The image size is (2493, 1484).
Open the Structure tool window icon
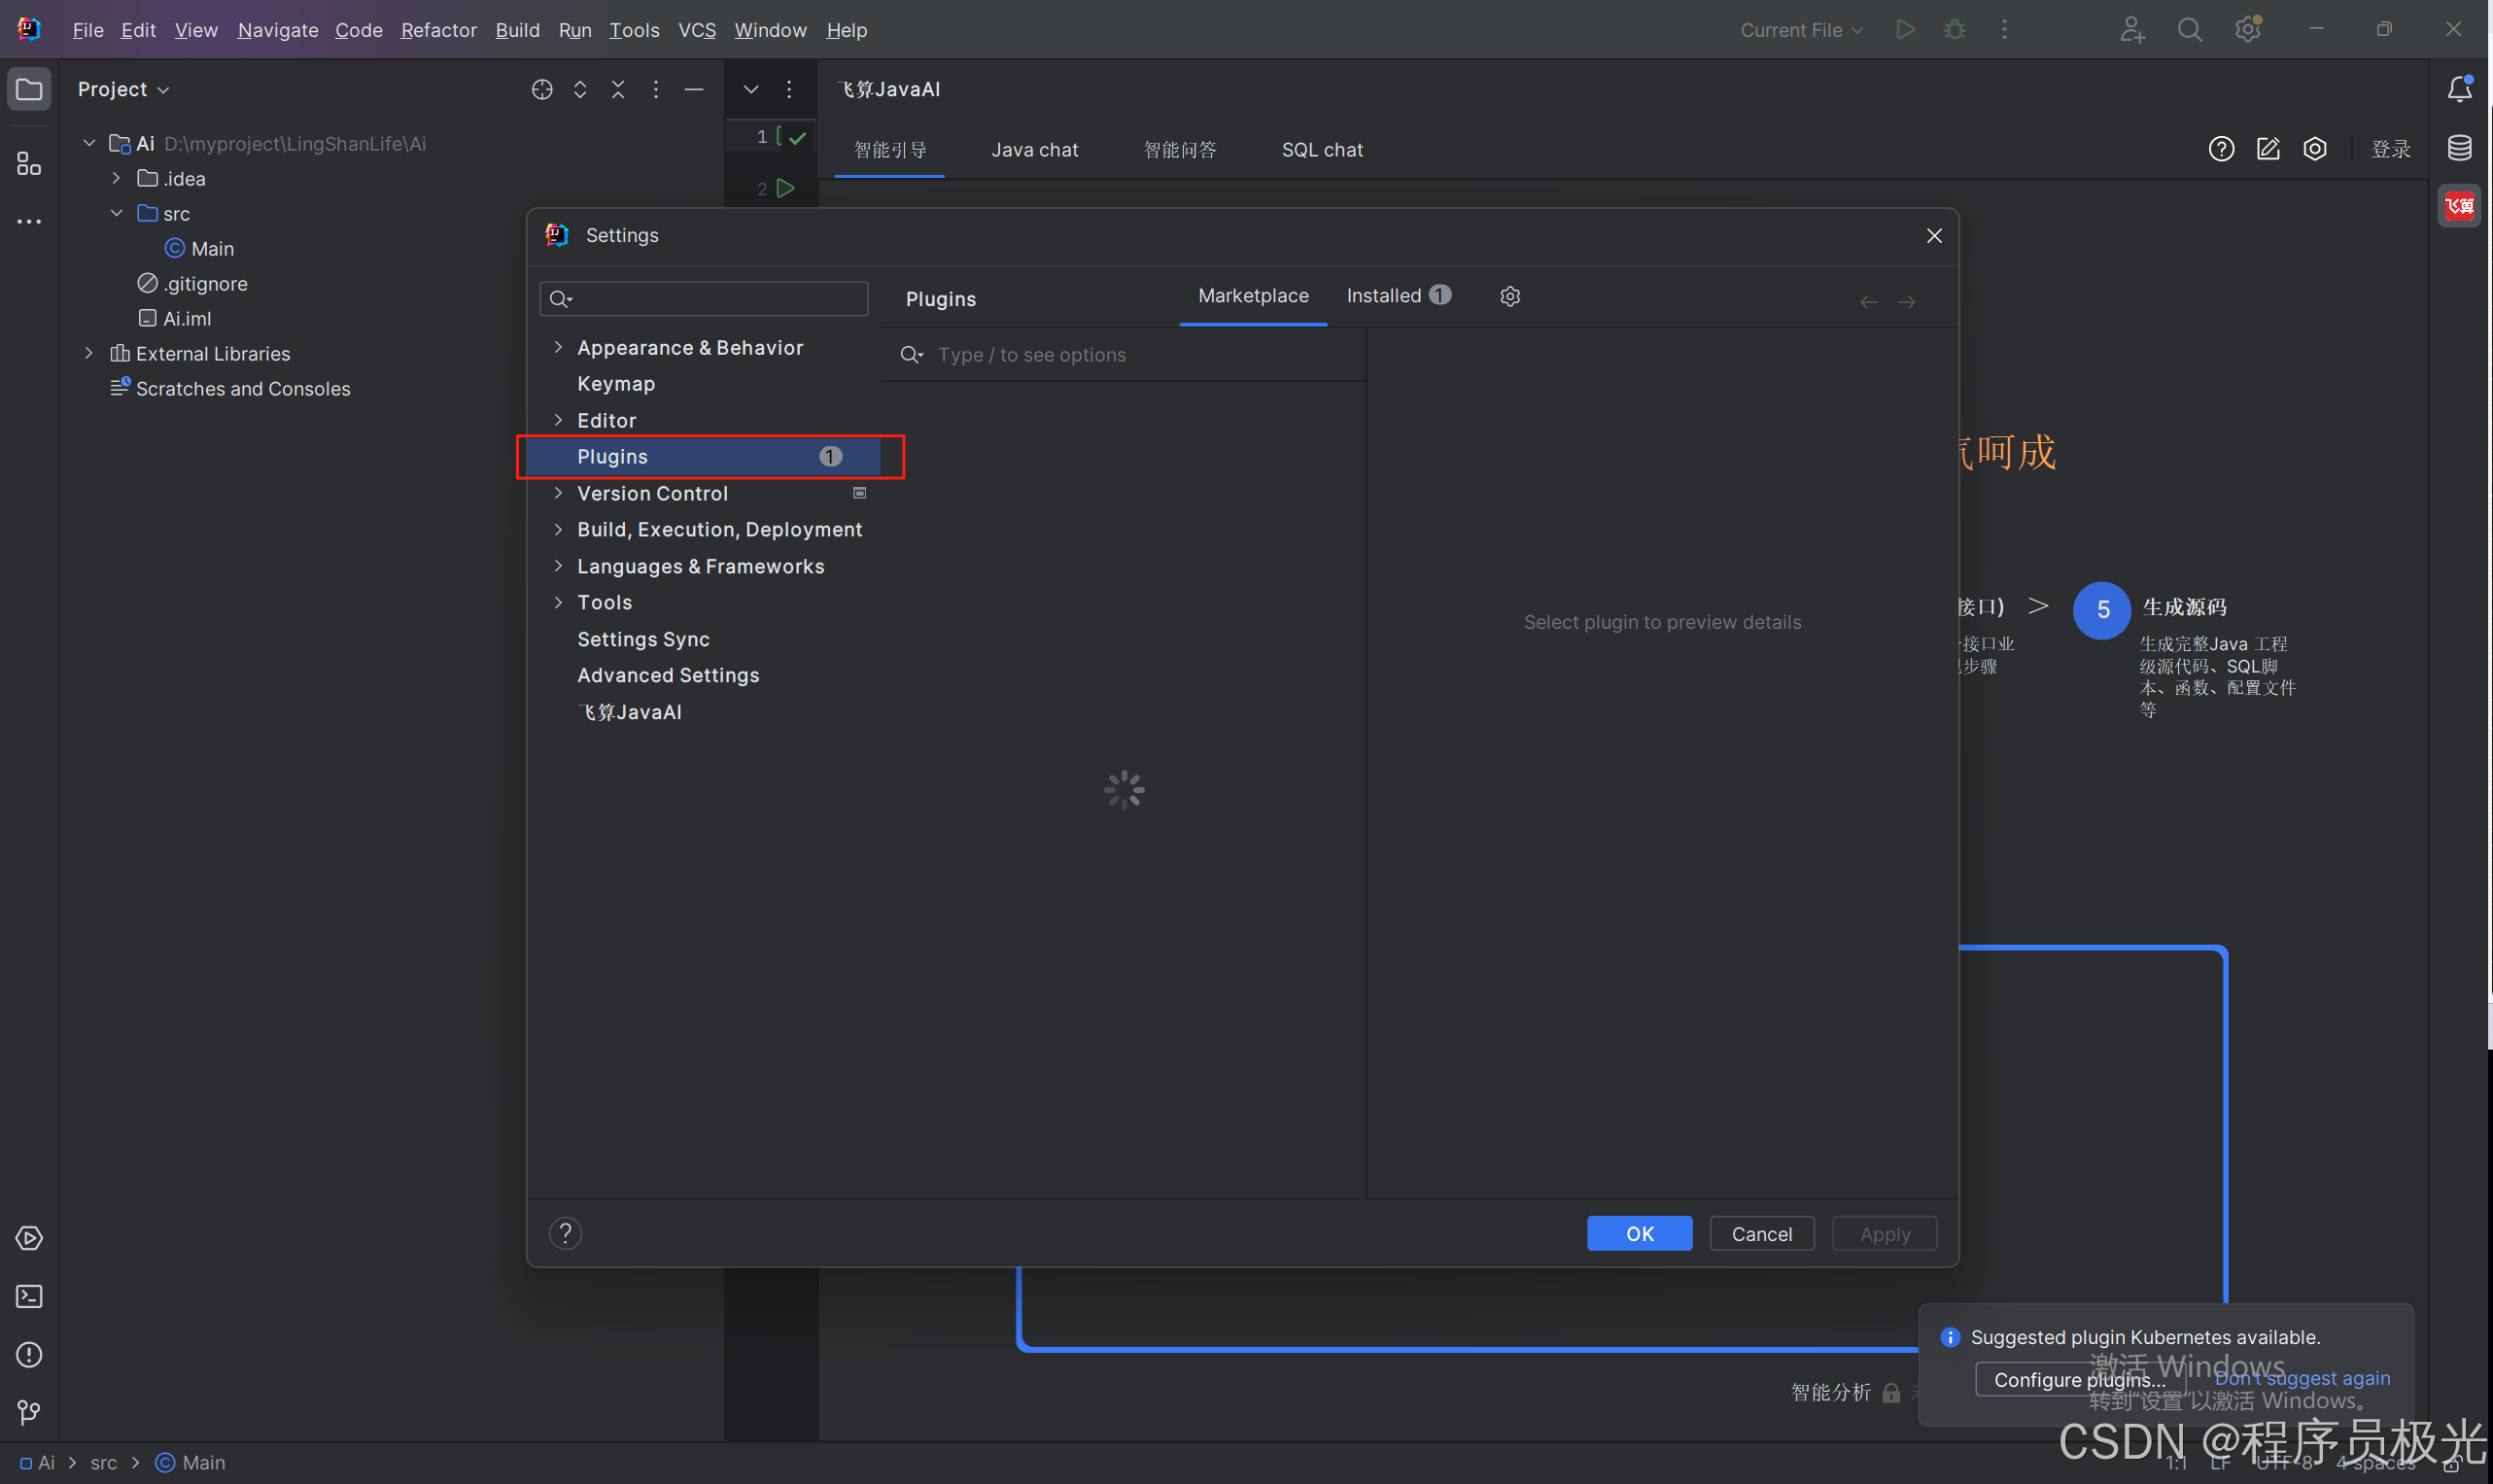pos(29,163)
